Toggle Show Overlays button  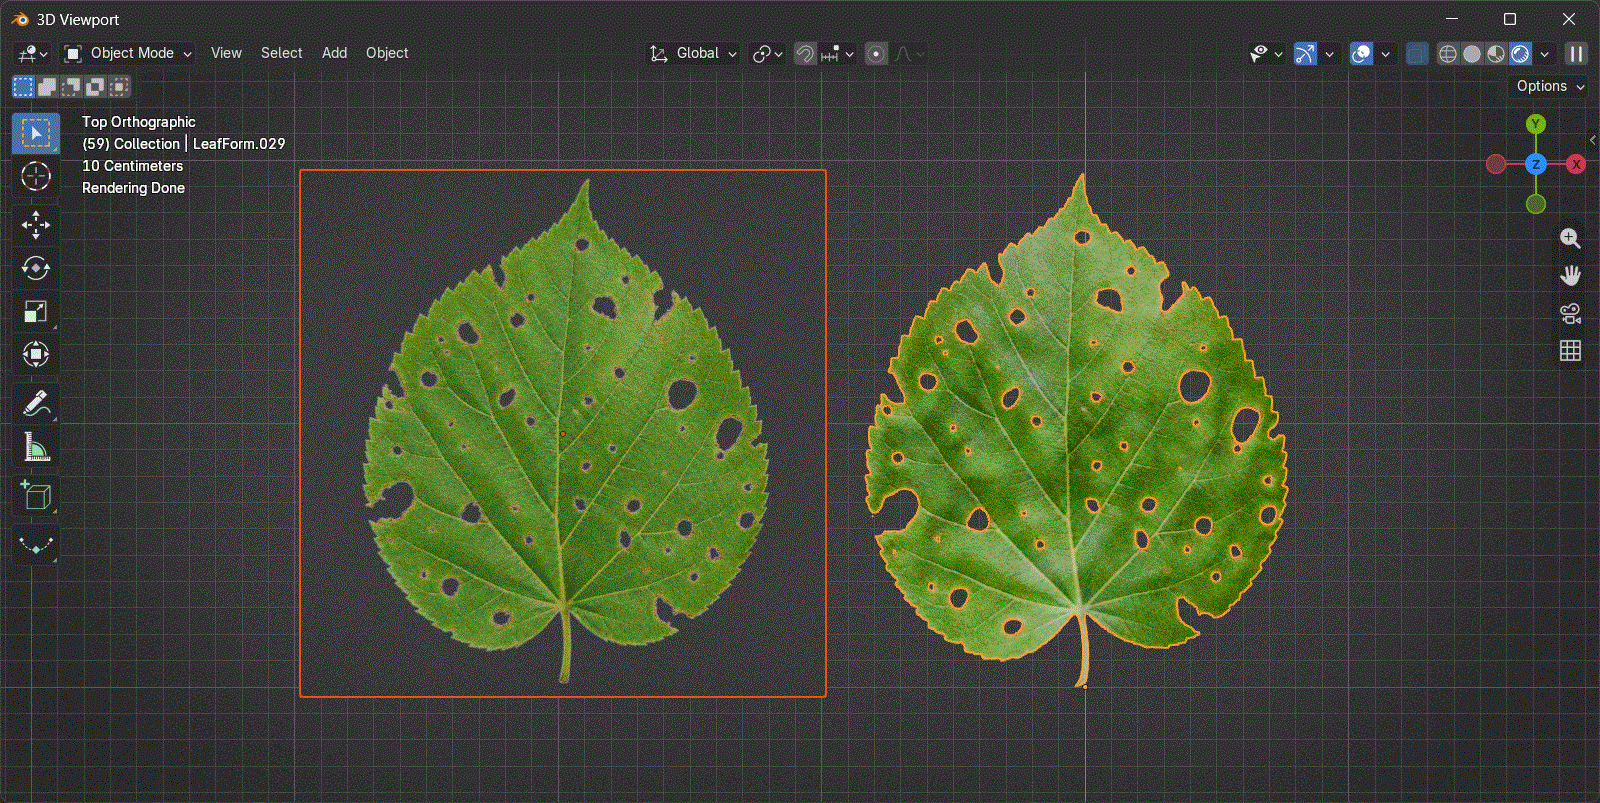[1361, 54]
